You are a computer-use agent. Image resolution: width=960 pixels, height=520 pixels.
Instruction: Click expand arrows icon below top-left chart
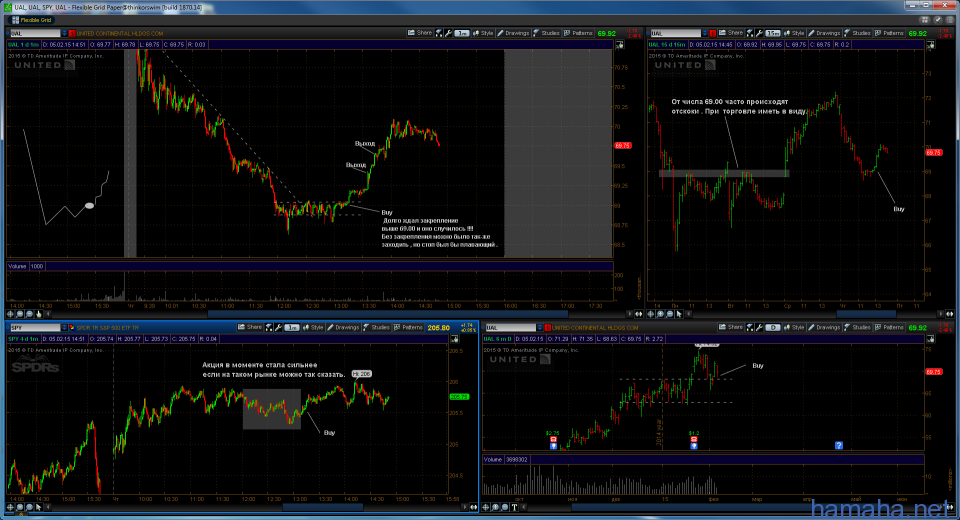(639, 314)
